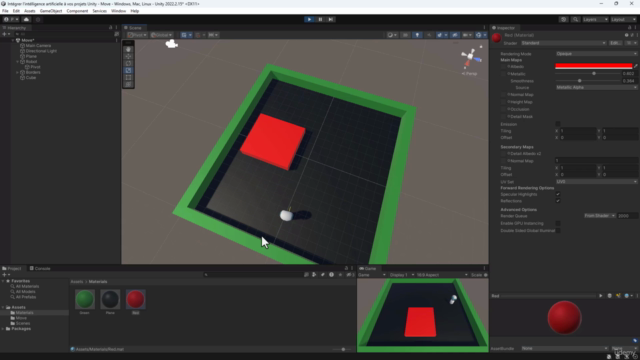Toggle the Specular Highlights checkbox
The width and height of the screenshot is (640, 360).
(558, 194)
